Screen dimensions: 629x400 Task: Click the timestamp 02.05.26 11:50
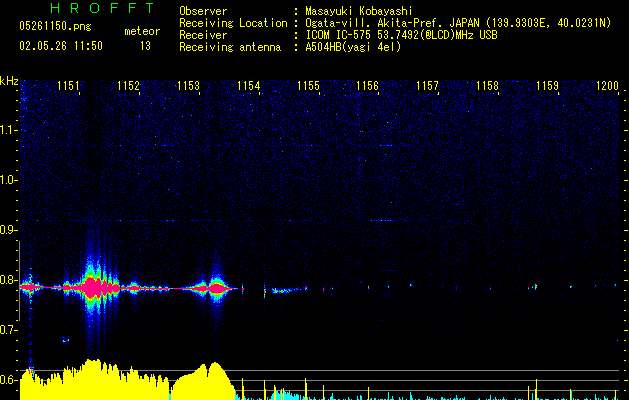61,46
